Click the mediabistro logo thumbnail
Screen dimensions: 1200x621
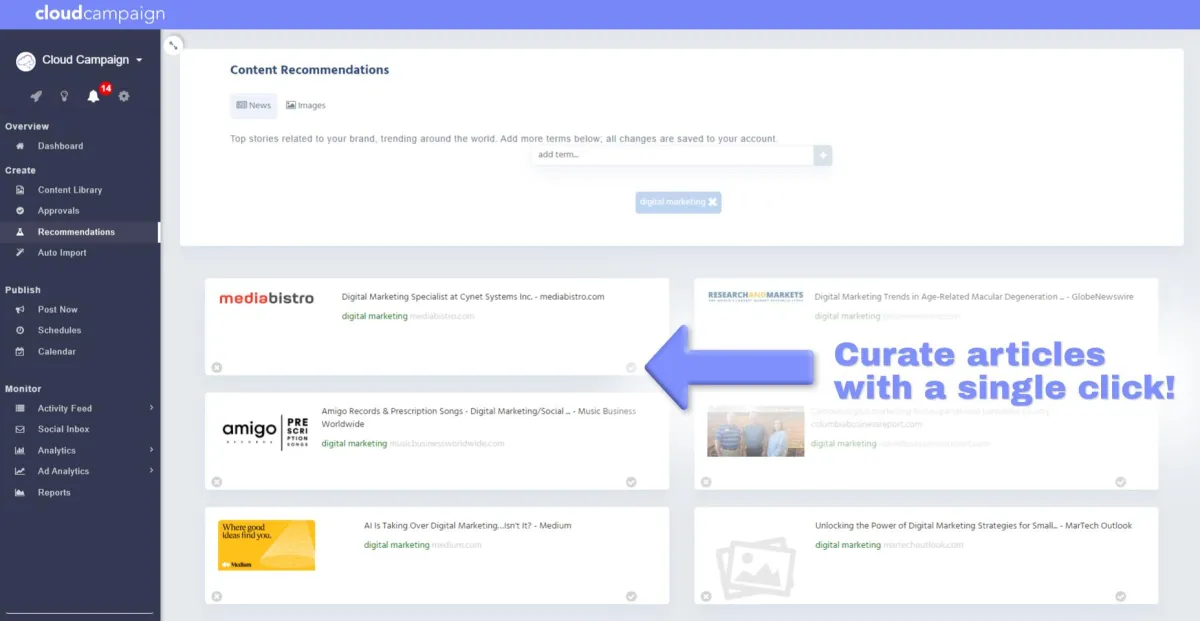(x=266, y=298)
